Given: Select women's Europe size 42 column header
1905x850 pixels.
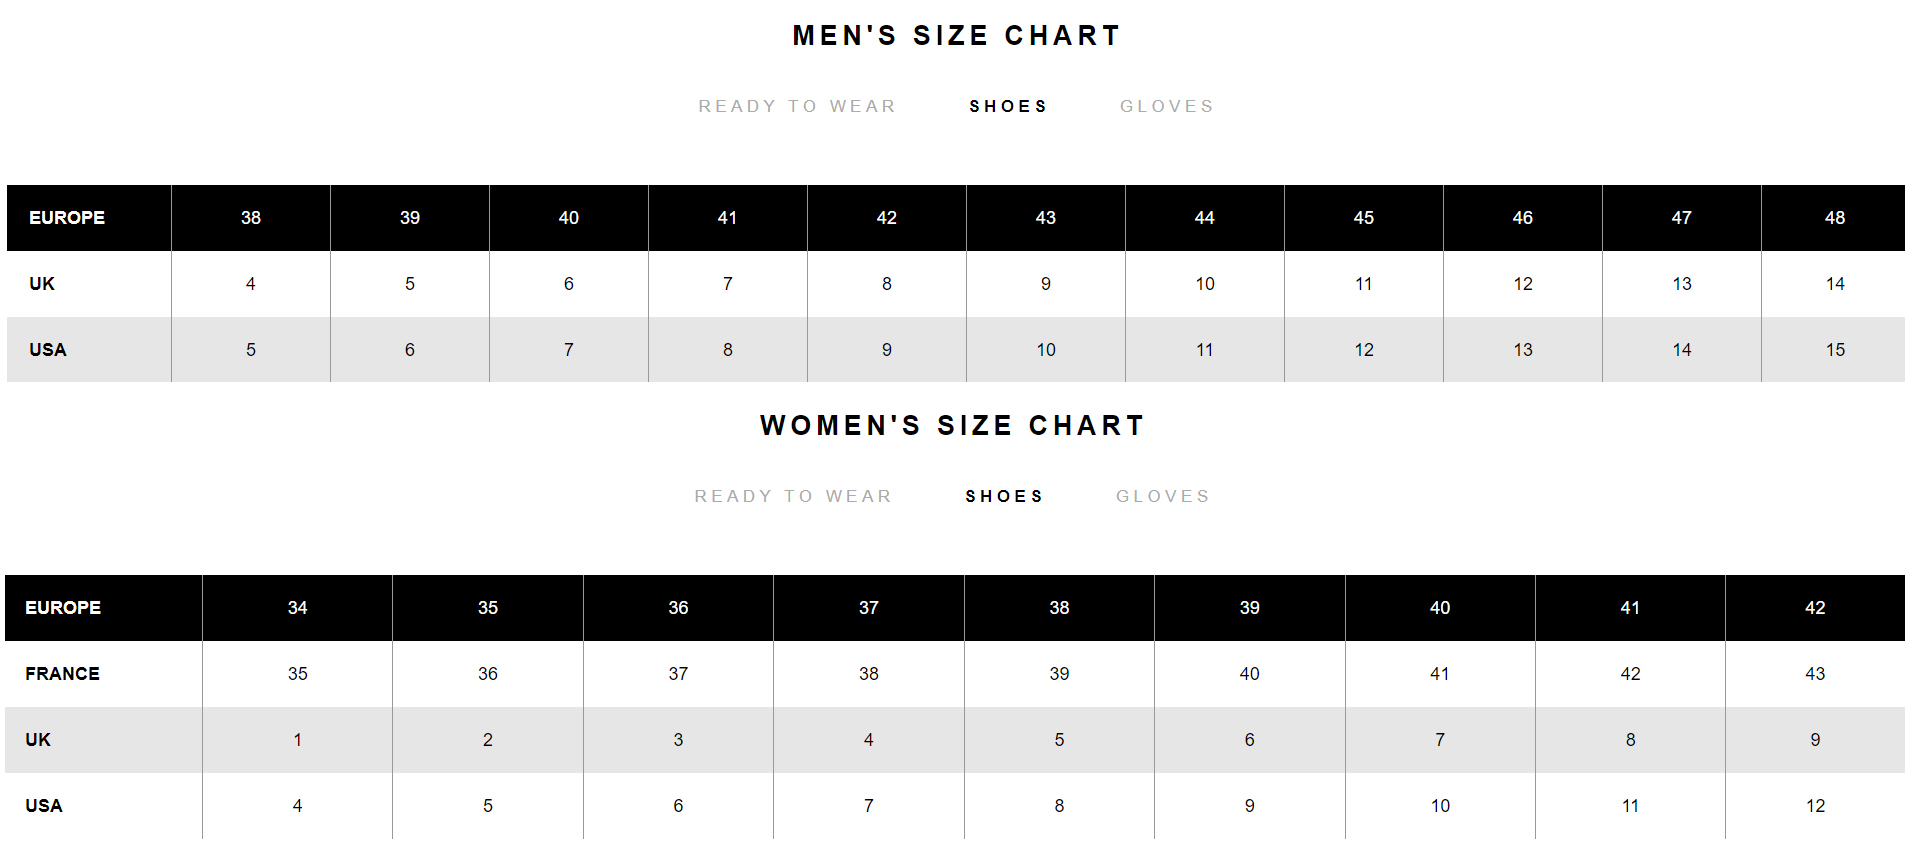Looking at the screenshot, I should tap(1815, 608).
